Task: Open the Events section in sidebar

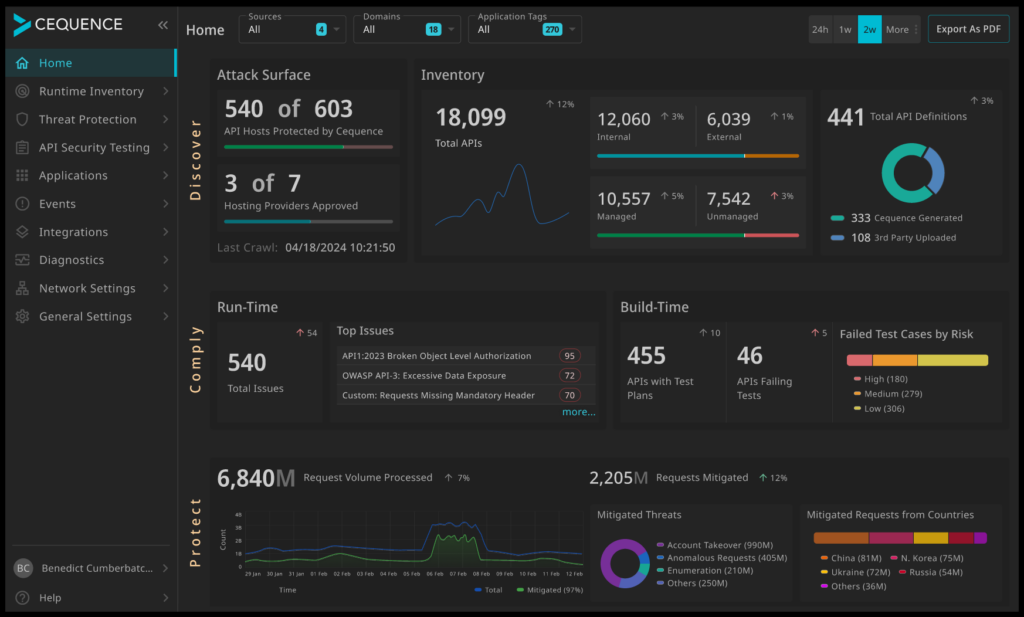Action: [90, 203]
